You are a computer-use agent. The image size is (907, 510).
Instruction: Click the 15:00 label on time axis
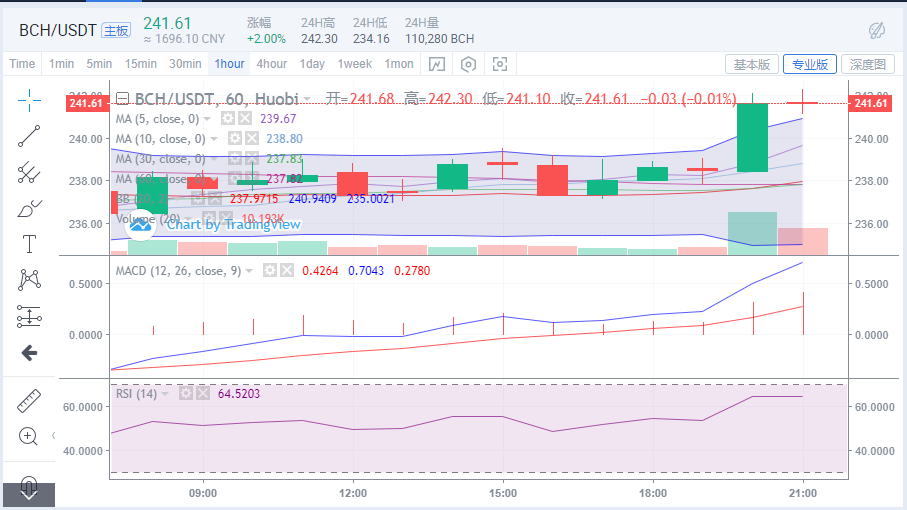[503, 493]
